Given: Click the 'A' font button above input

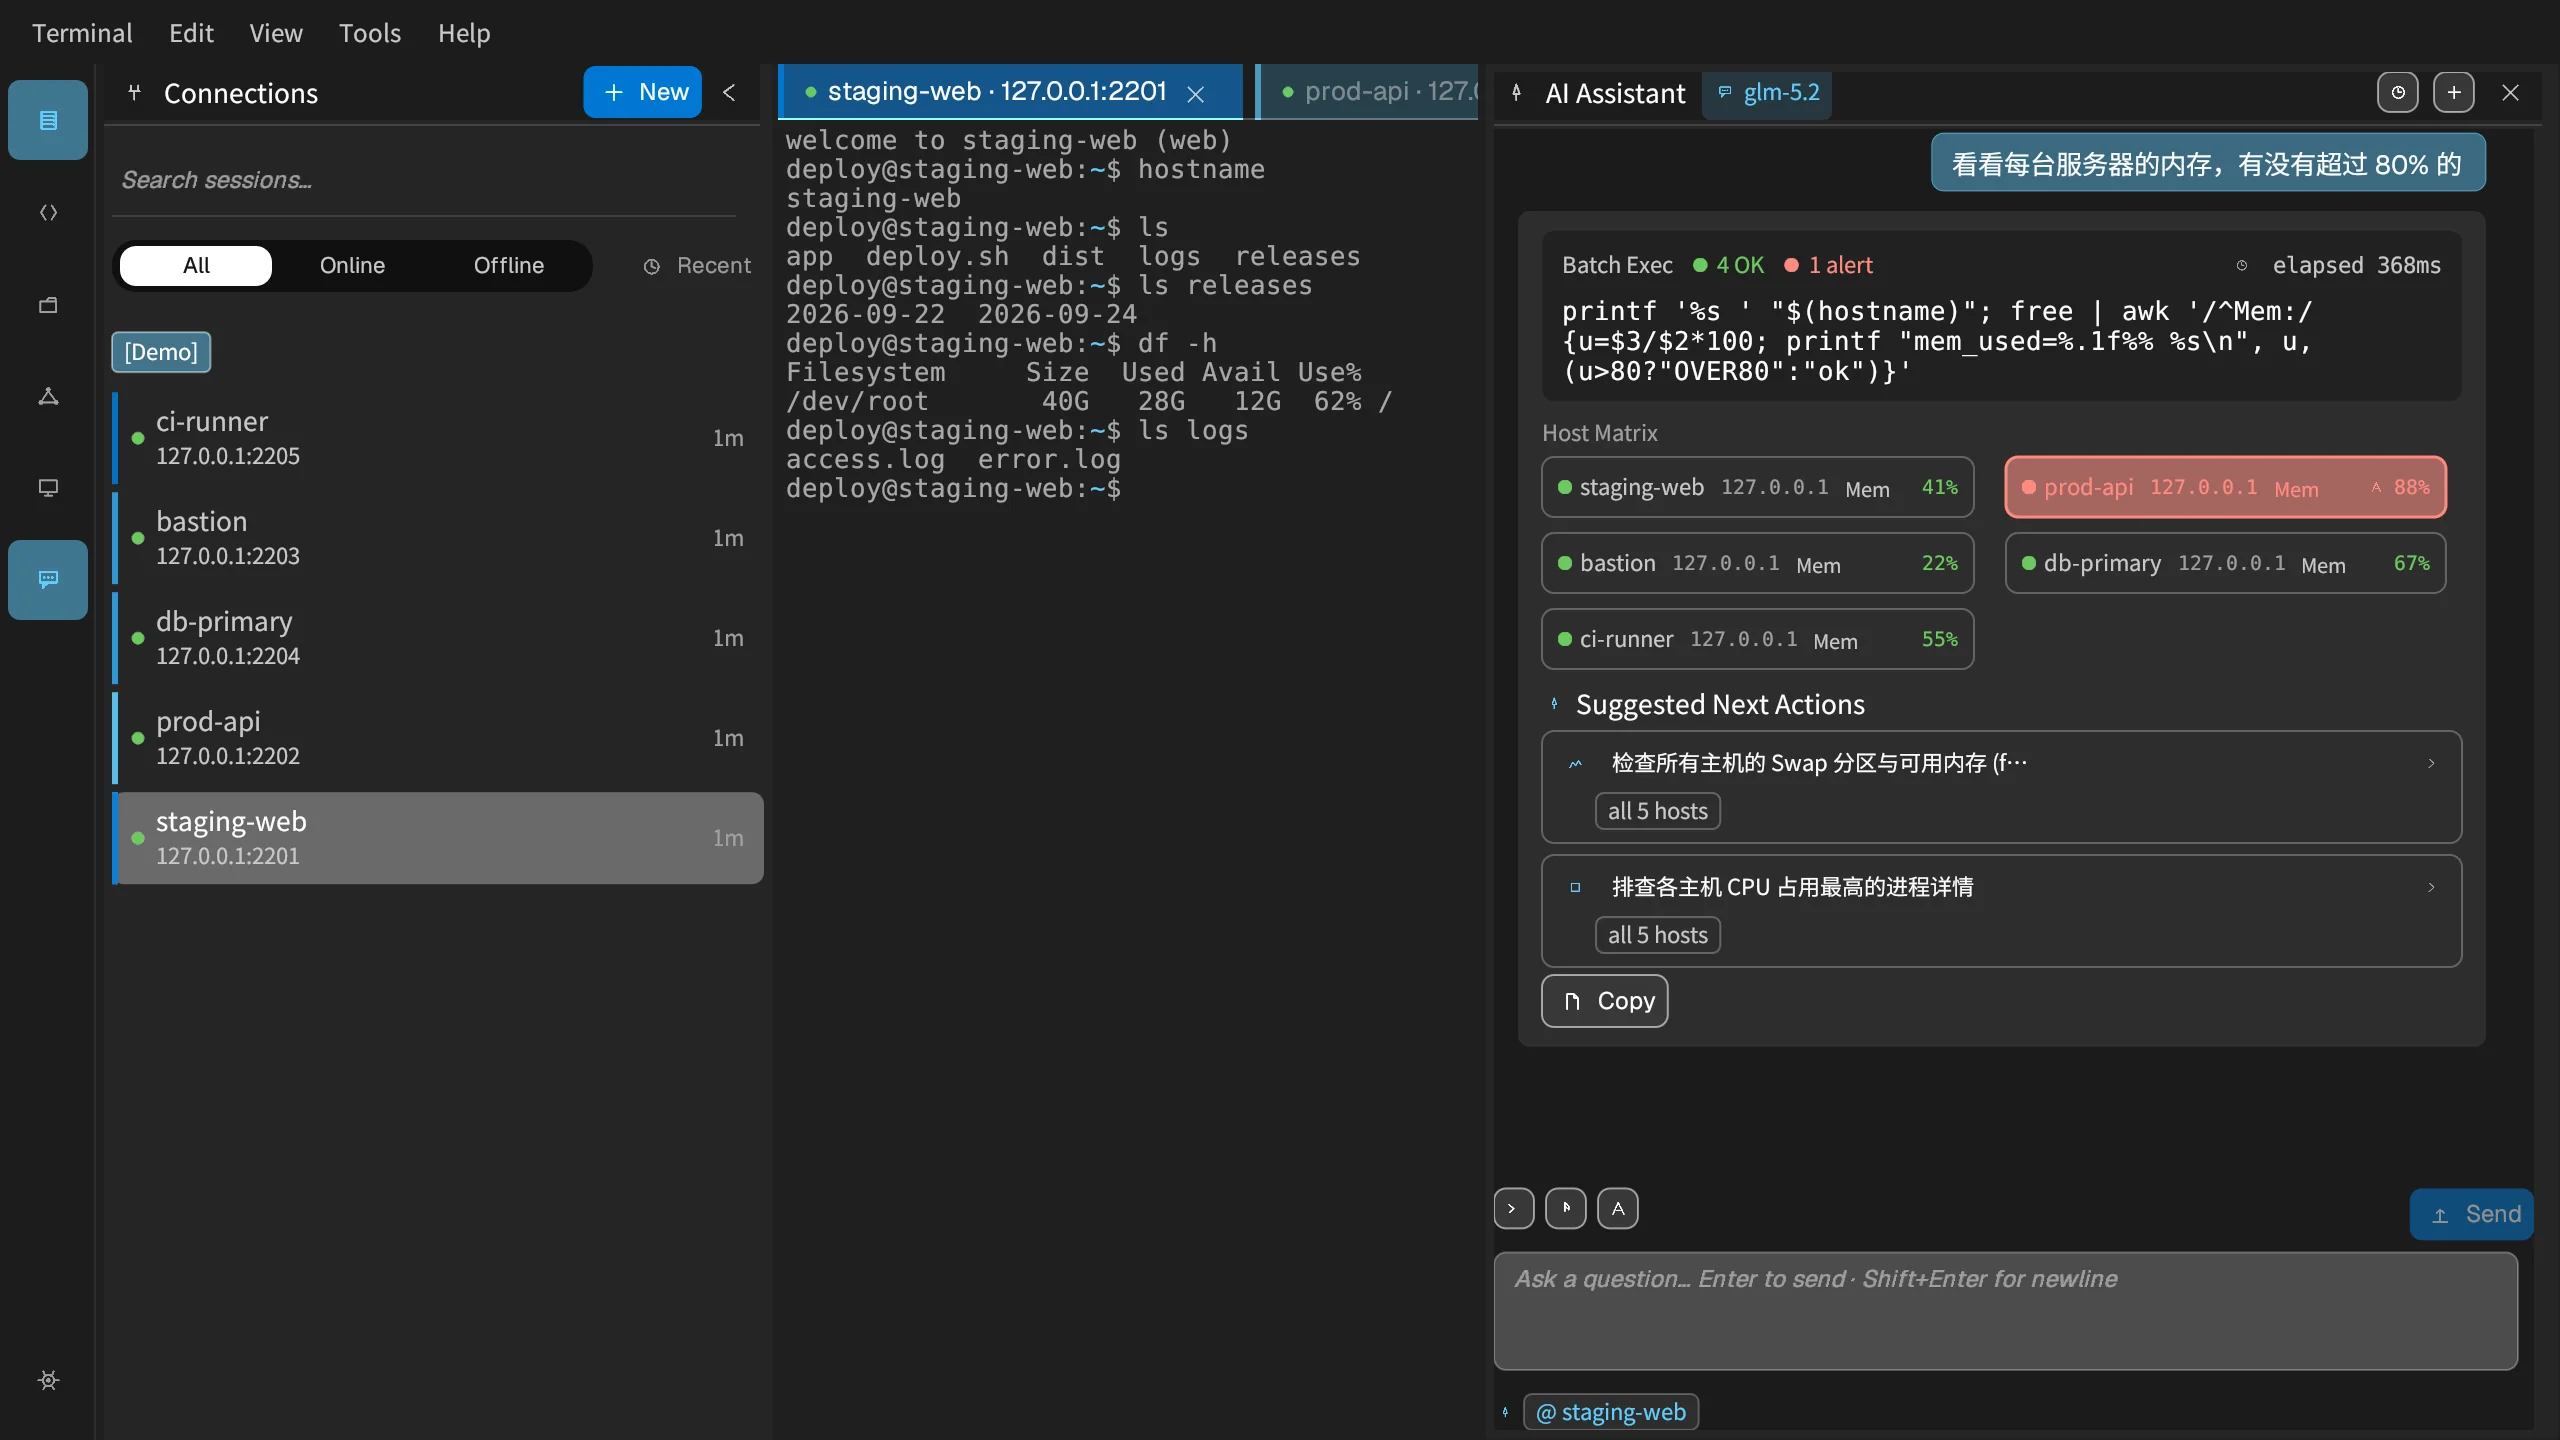Looking at the screenshot, I should [x=1617, y=1208].
